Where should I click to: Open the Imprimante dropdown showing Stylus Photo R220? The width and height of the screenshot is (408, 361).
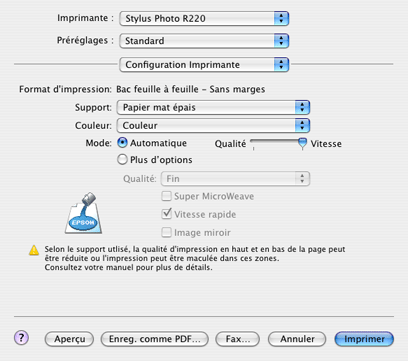(x=204, y=18)
